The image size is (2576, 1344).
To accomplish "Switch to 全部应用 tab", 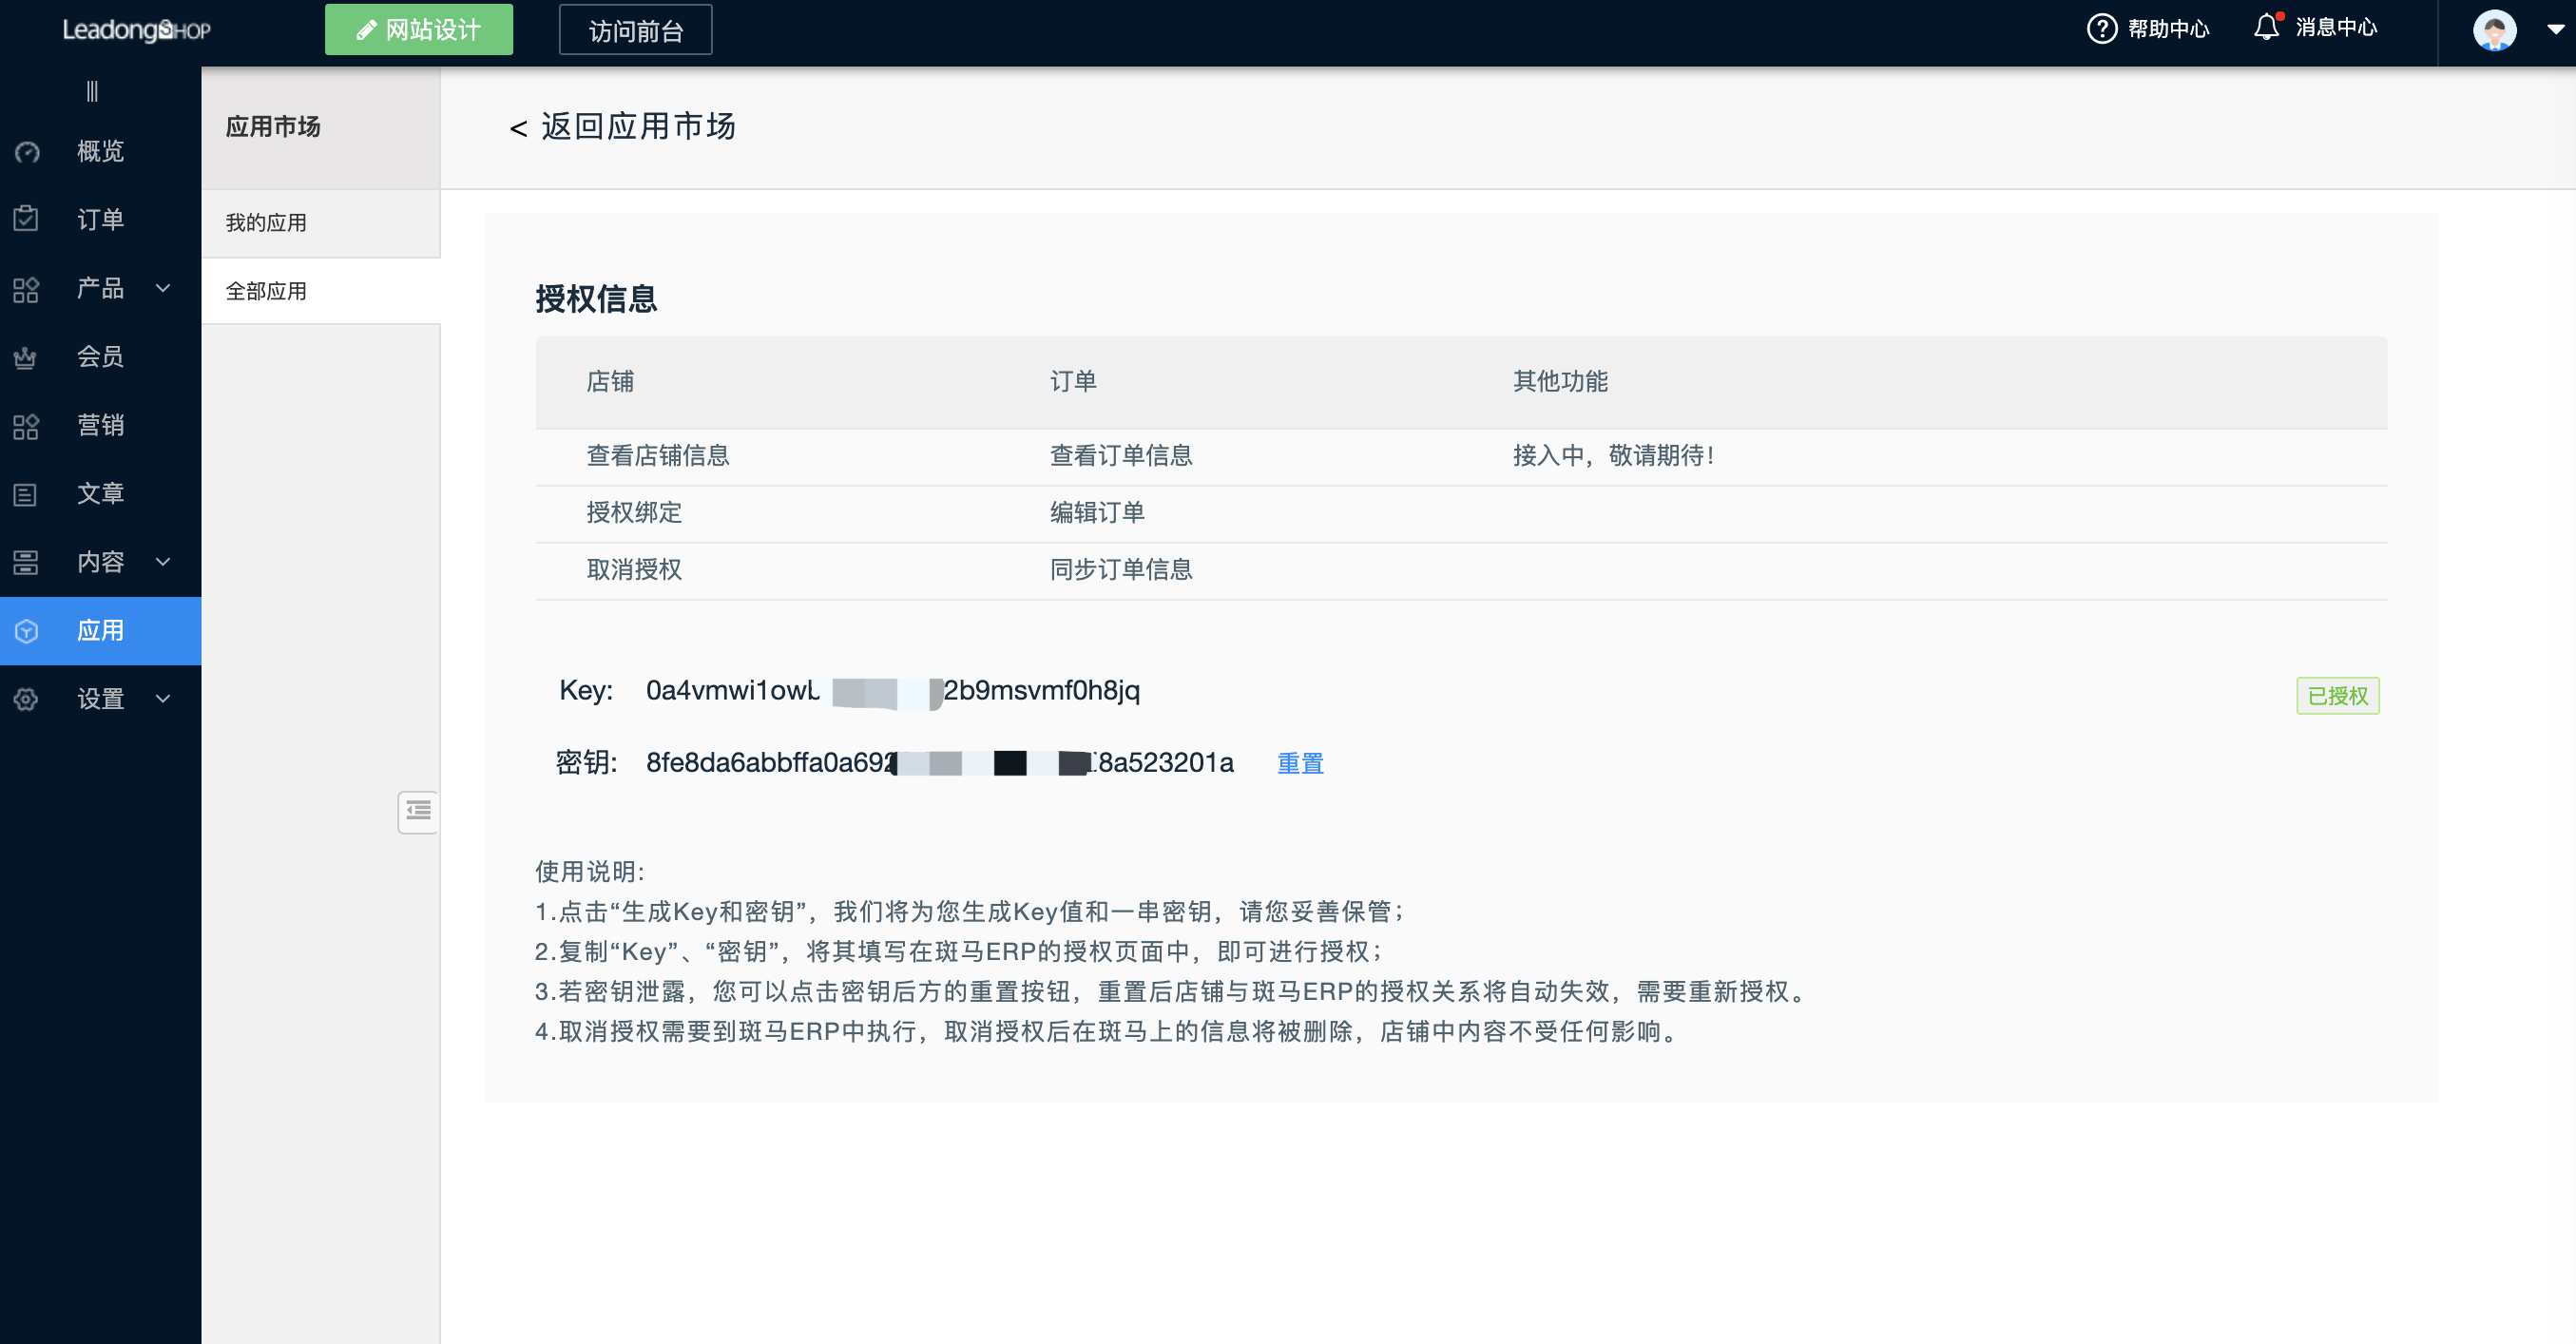I will 266,291.
